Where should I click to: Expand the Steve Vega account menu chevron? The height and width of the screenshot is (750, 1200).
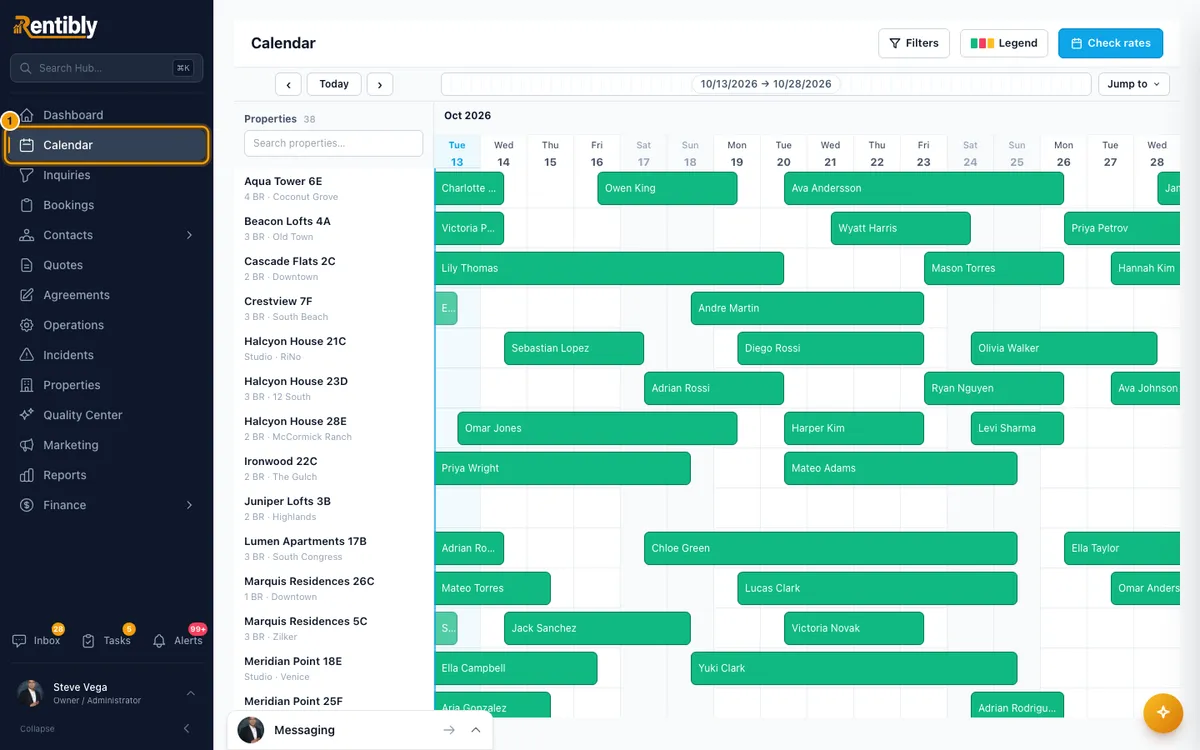190,693
